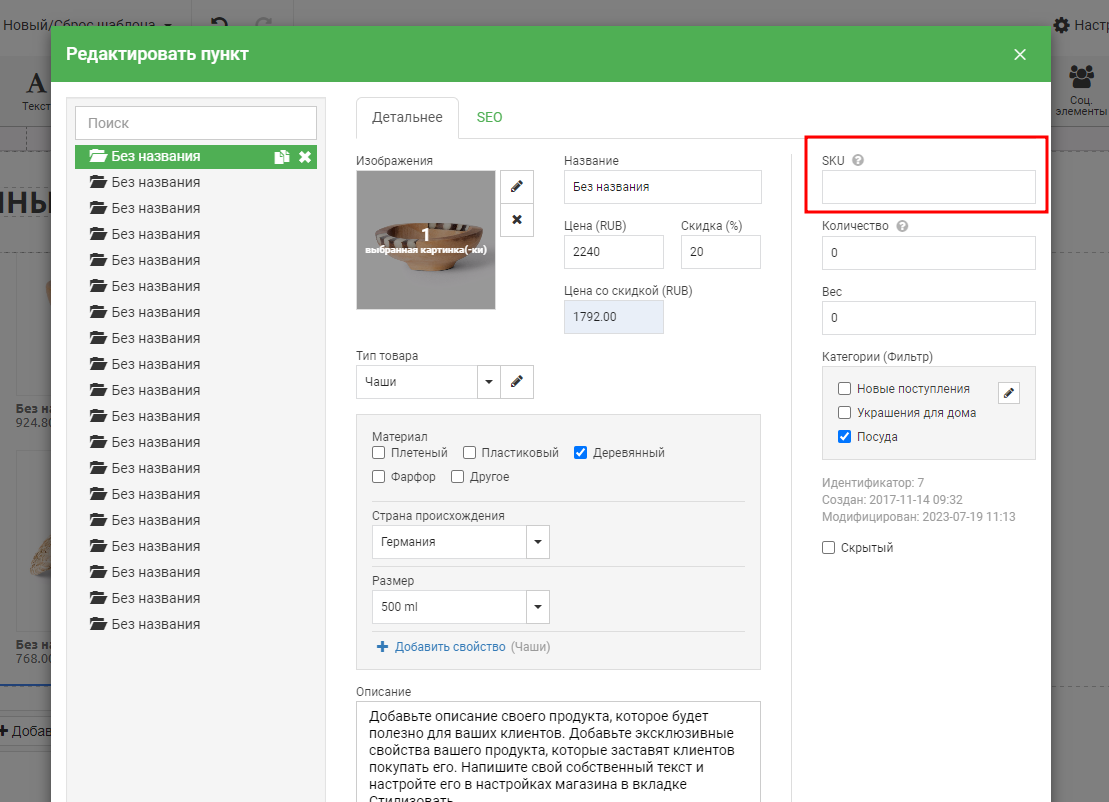Click the pencil icon to edit product image
1109x802 pixels.
(517, 186)
